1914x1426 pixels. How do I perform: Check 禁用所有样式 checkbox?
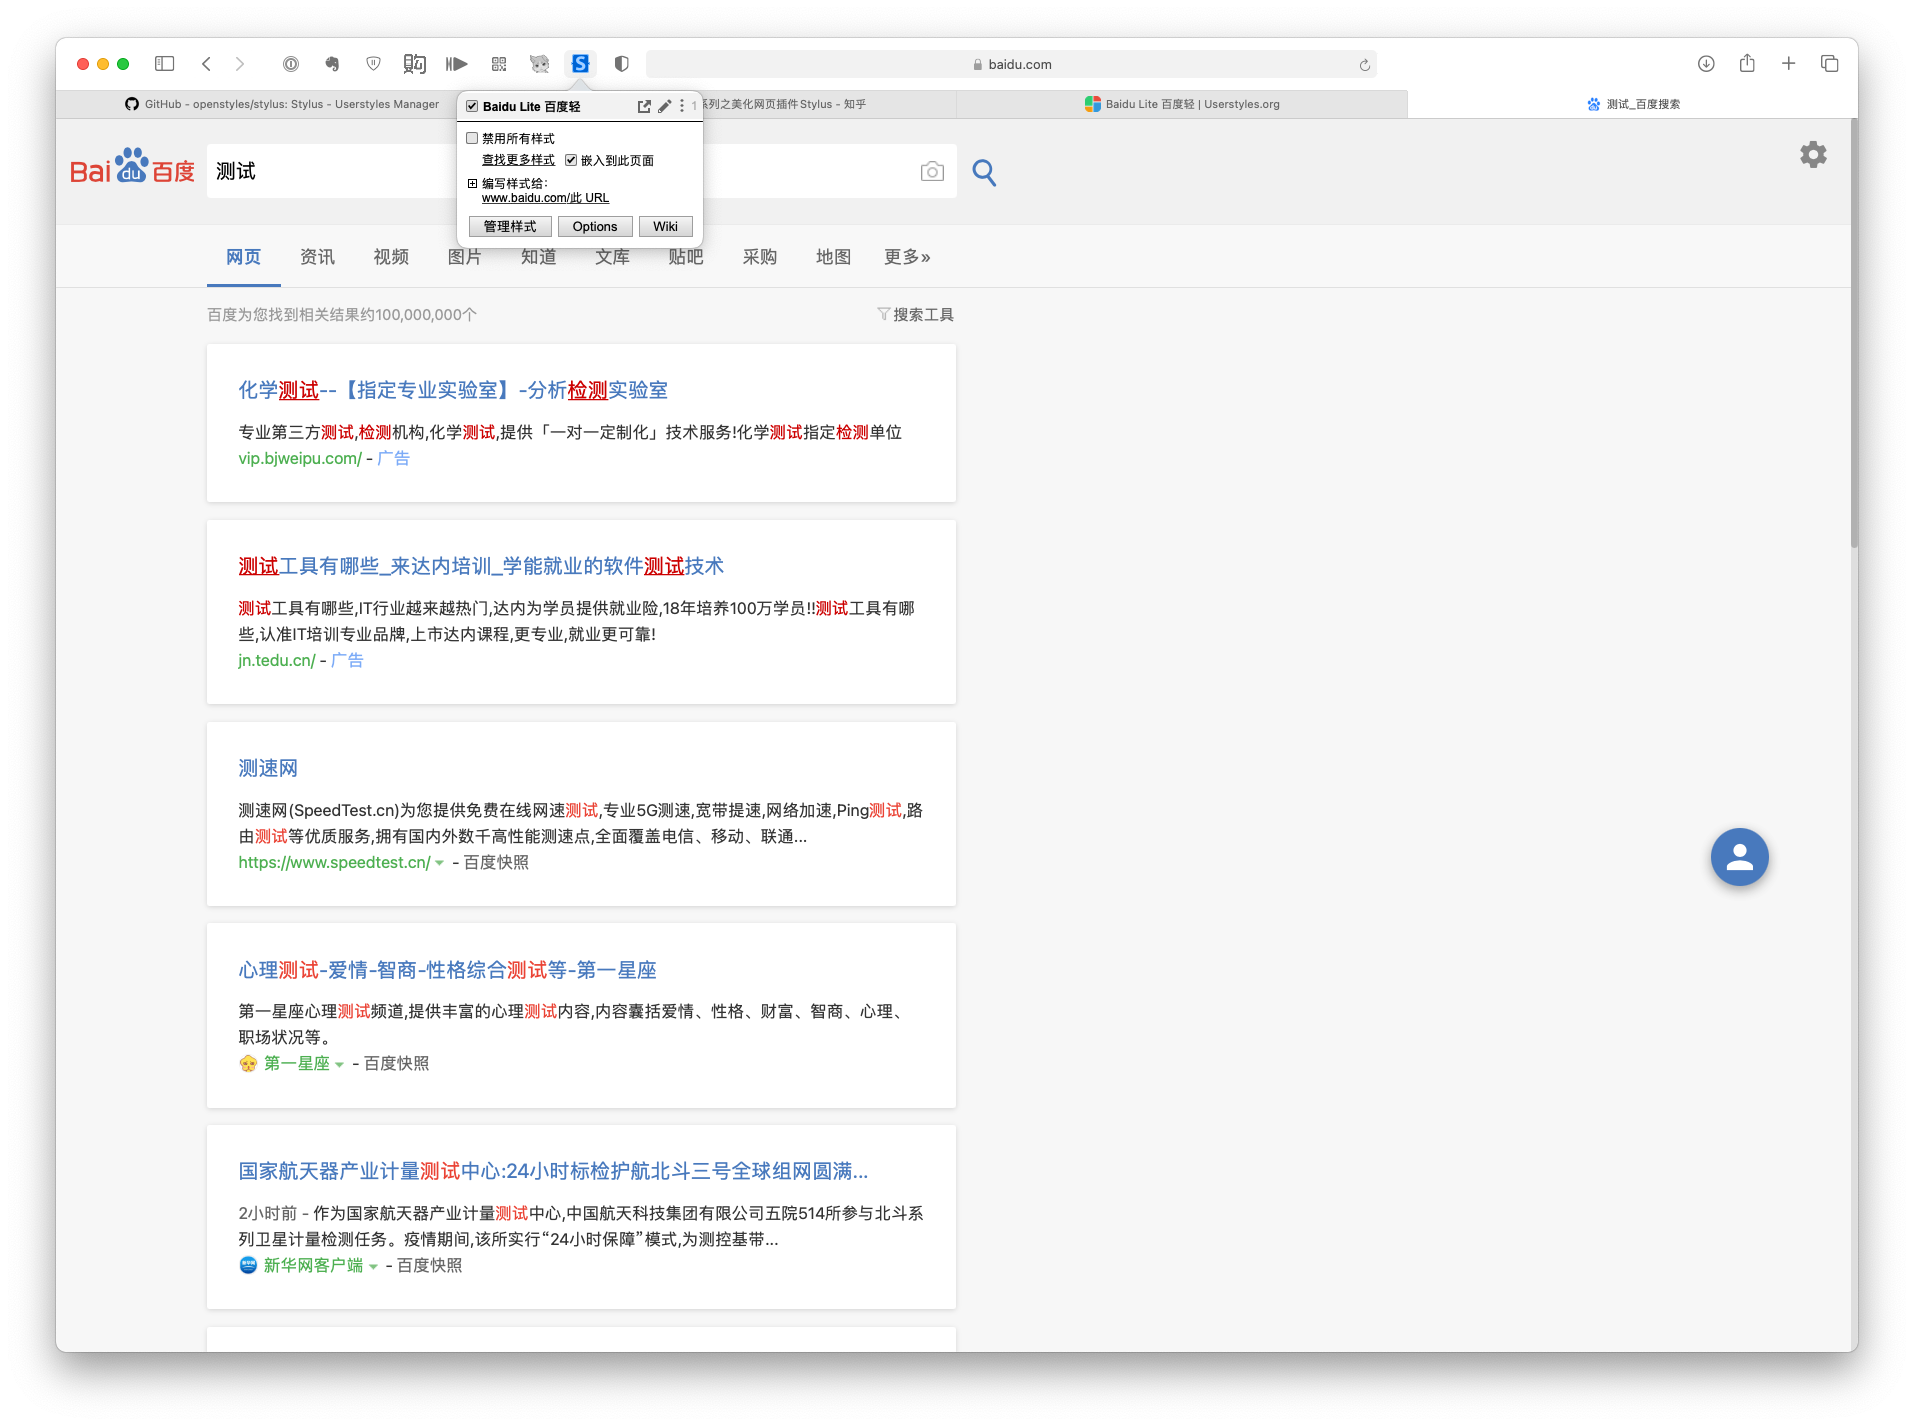(x=472, y=139)
